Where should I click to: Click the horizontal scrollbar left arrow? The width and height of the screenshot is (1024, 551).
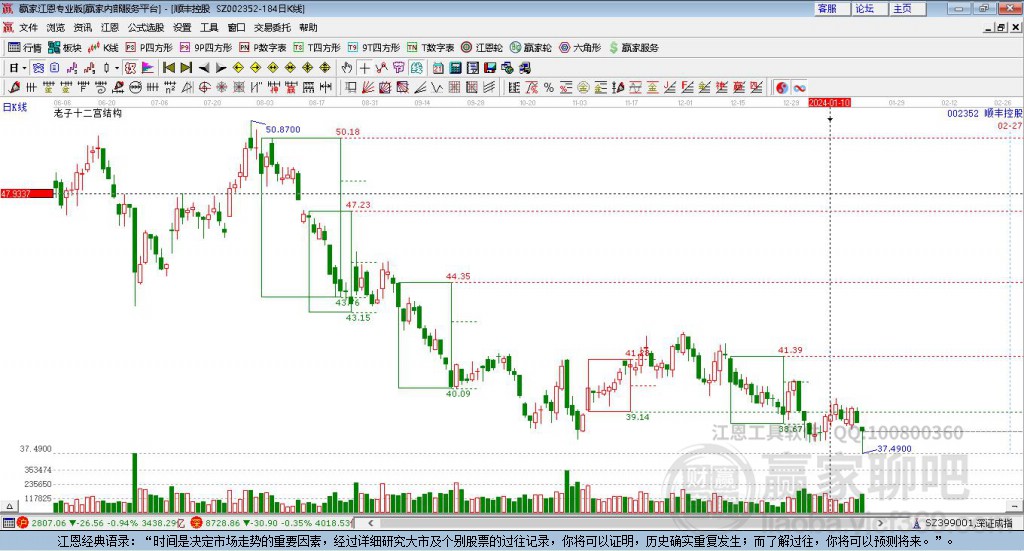(x=371, y=523)
